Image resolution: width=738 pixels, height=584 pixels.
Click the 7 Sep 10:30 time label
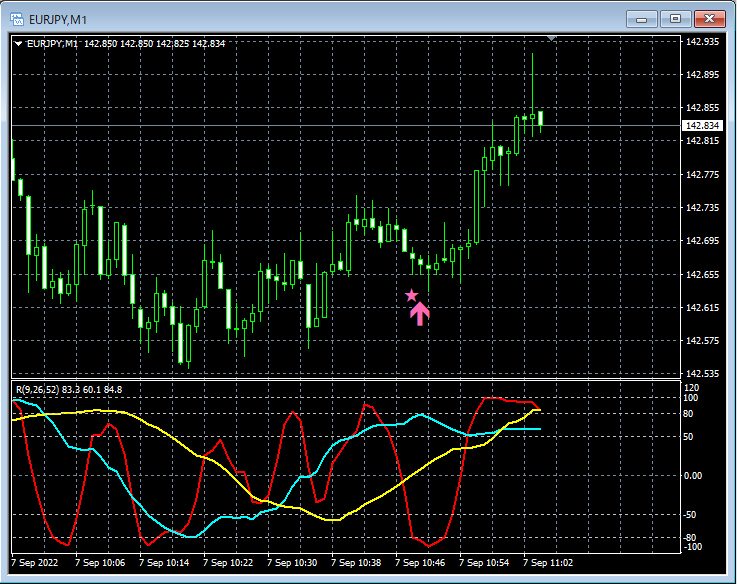coord(292,563)
